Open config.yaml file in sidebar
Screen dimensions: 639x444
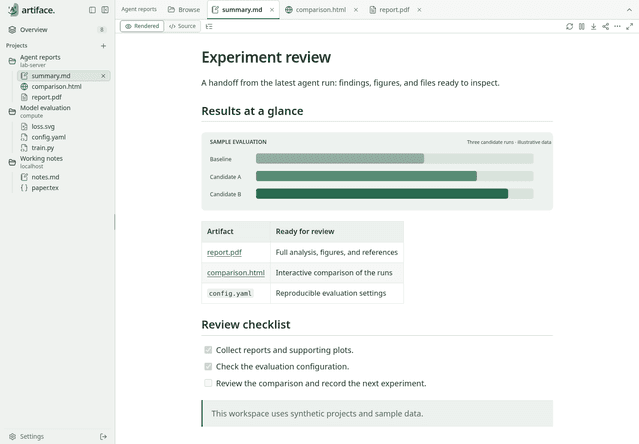[x=48, y=137]
